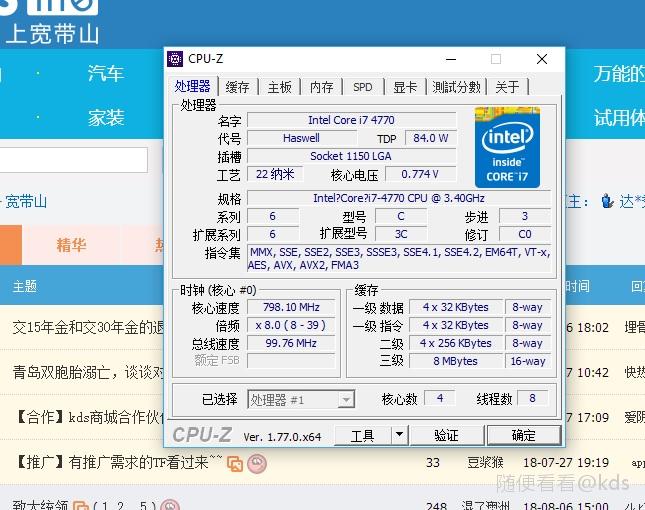The image size is (645, 510).
Task: Click the pink round badge icon beside 推广 thread
Action: [x=257, y=464]
